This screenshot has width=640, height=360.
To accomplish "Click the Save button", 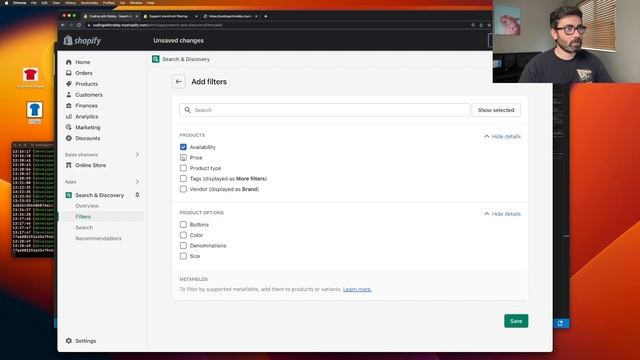I will pos(516,321).
